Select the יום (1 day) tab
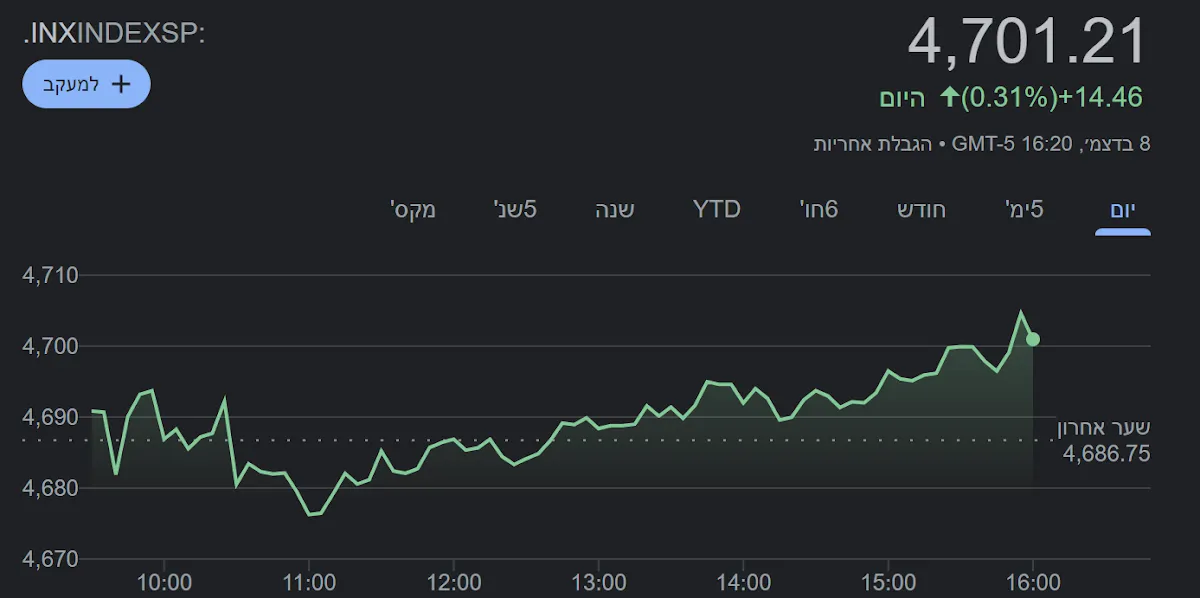Screen dimensions: 1200x598 coord(1122,209)
